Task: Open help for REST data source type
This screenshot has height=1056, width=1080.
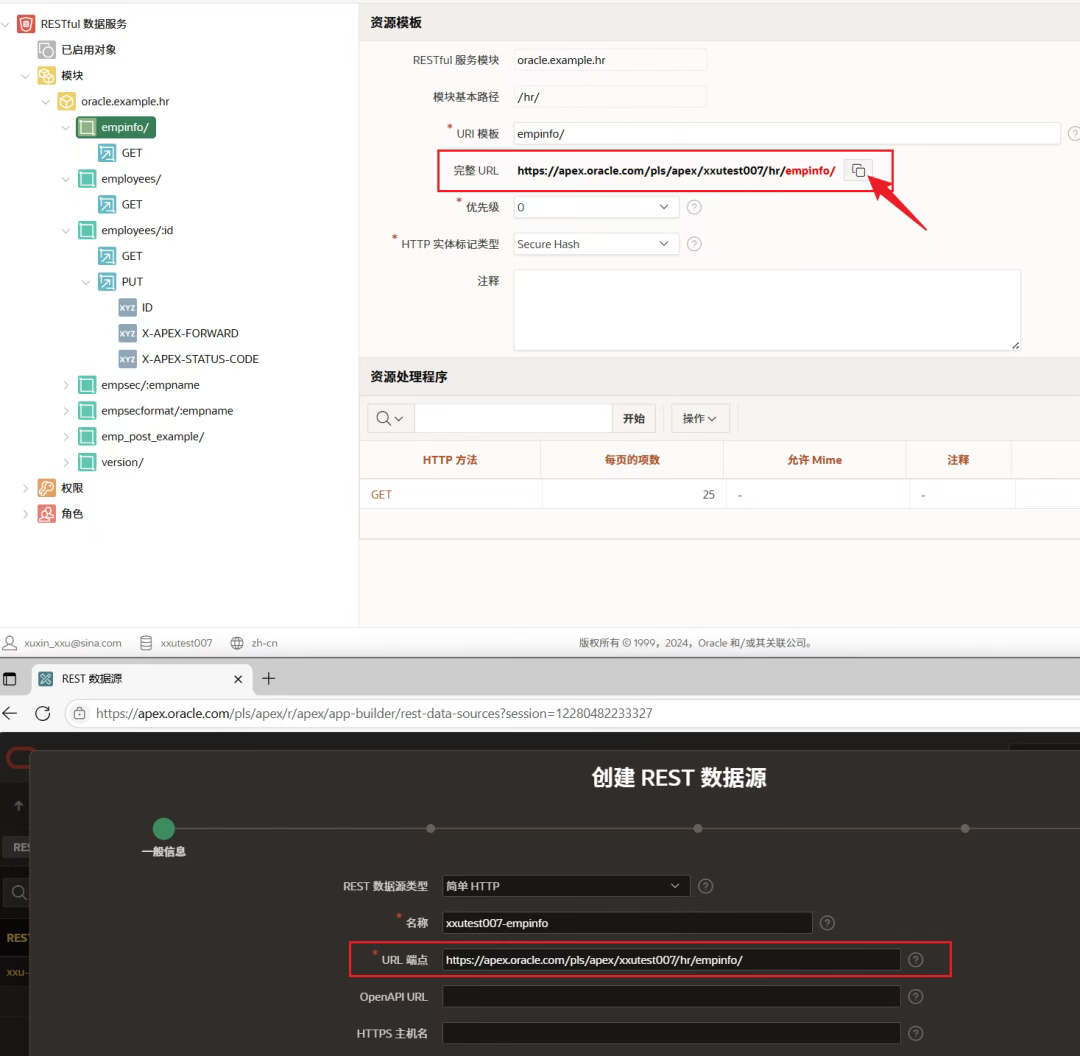Action: (705, 886)
